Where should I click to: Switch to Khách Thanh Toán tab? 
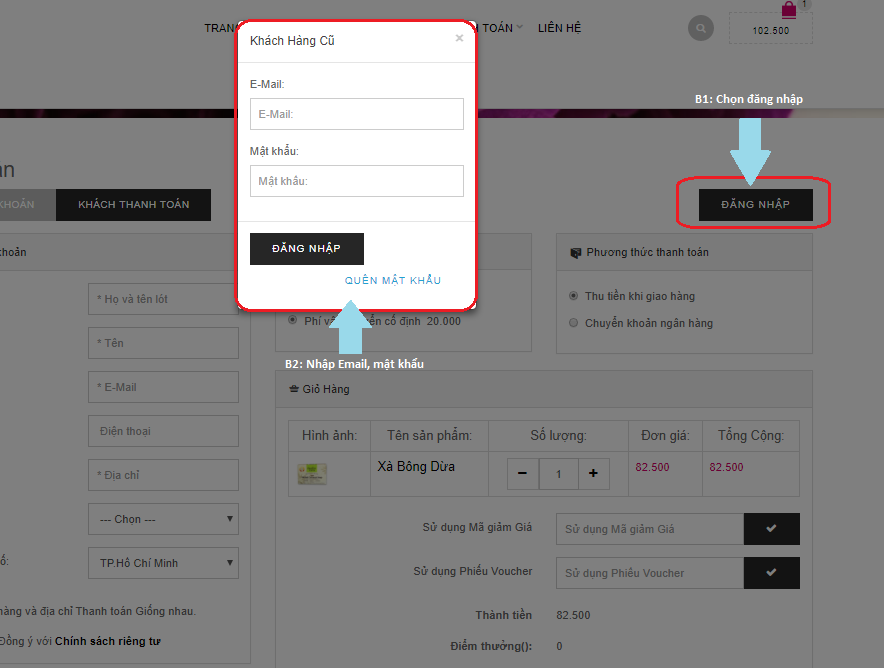pyautogui.click(x=133, y=205)
